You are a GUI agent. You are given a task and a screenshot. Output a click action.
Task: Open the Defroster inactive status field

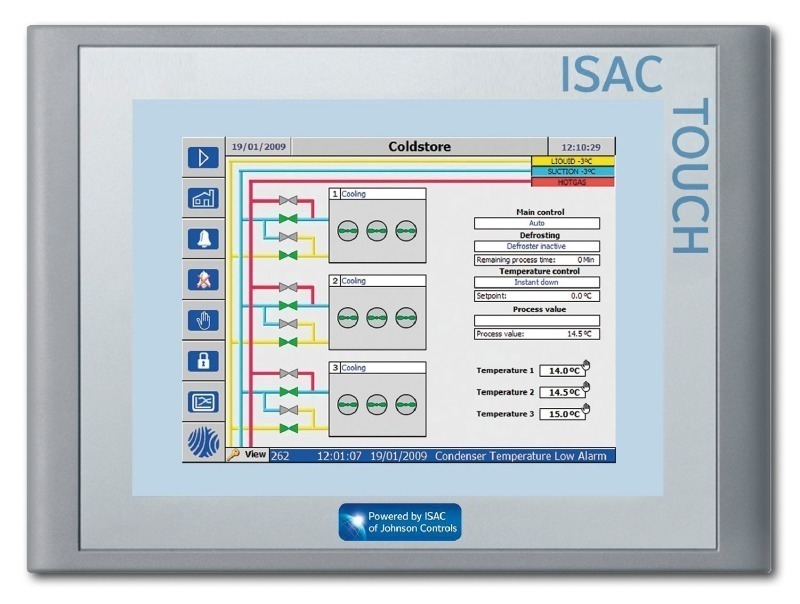[x=537, y=246]
